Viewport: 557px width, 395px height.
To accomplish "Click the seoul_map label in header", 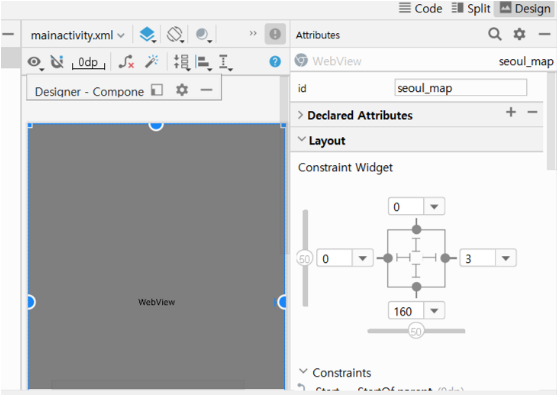I will coord(526,61).
